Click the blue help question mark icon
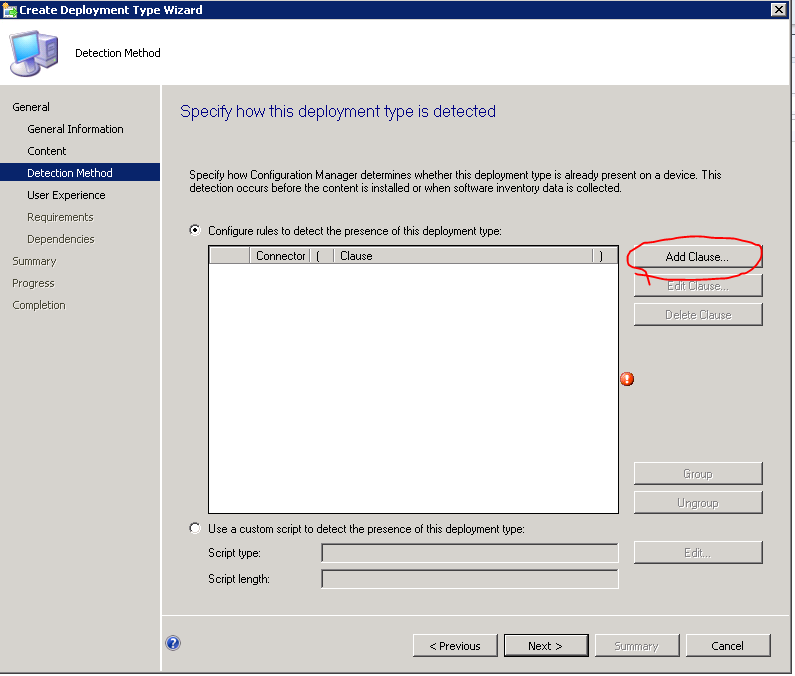This screenshot has width=795, height=676. coord(173,644)
